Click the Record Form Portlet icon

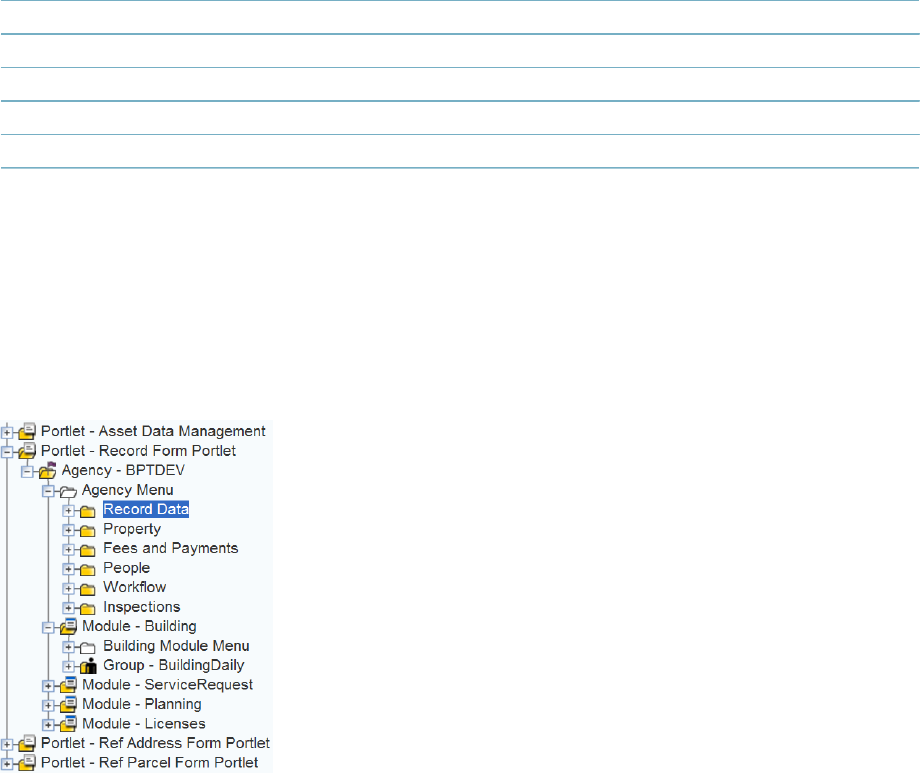(27, 451)
